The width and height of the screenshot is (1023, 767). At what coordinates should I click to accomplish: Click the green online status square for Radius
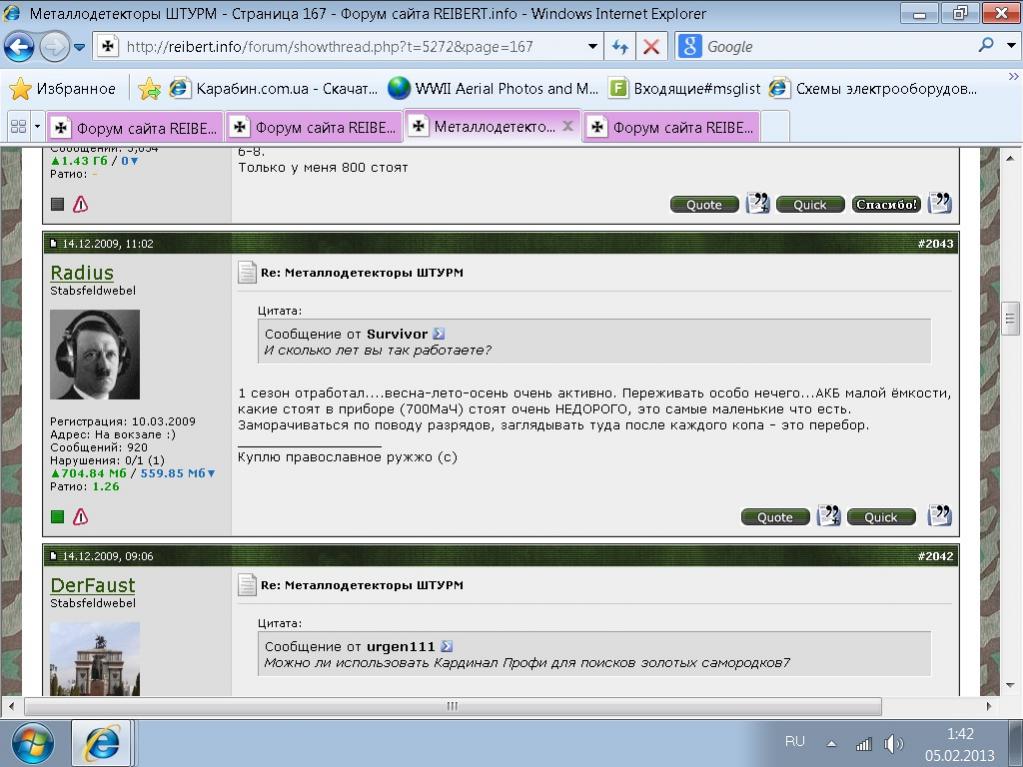57,517
